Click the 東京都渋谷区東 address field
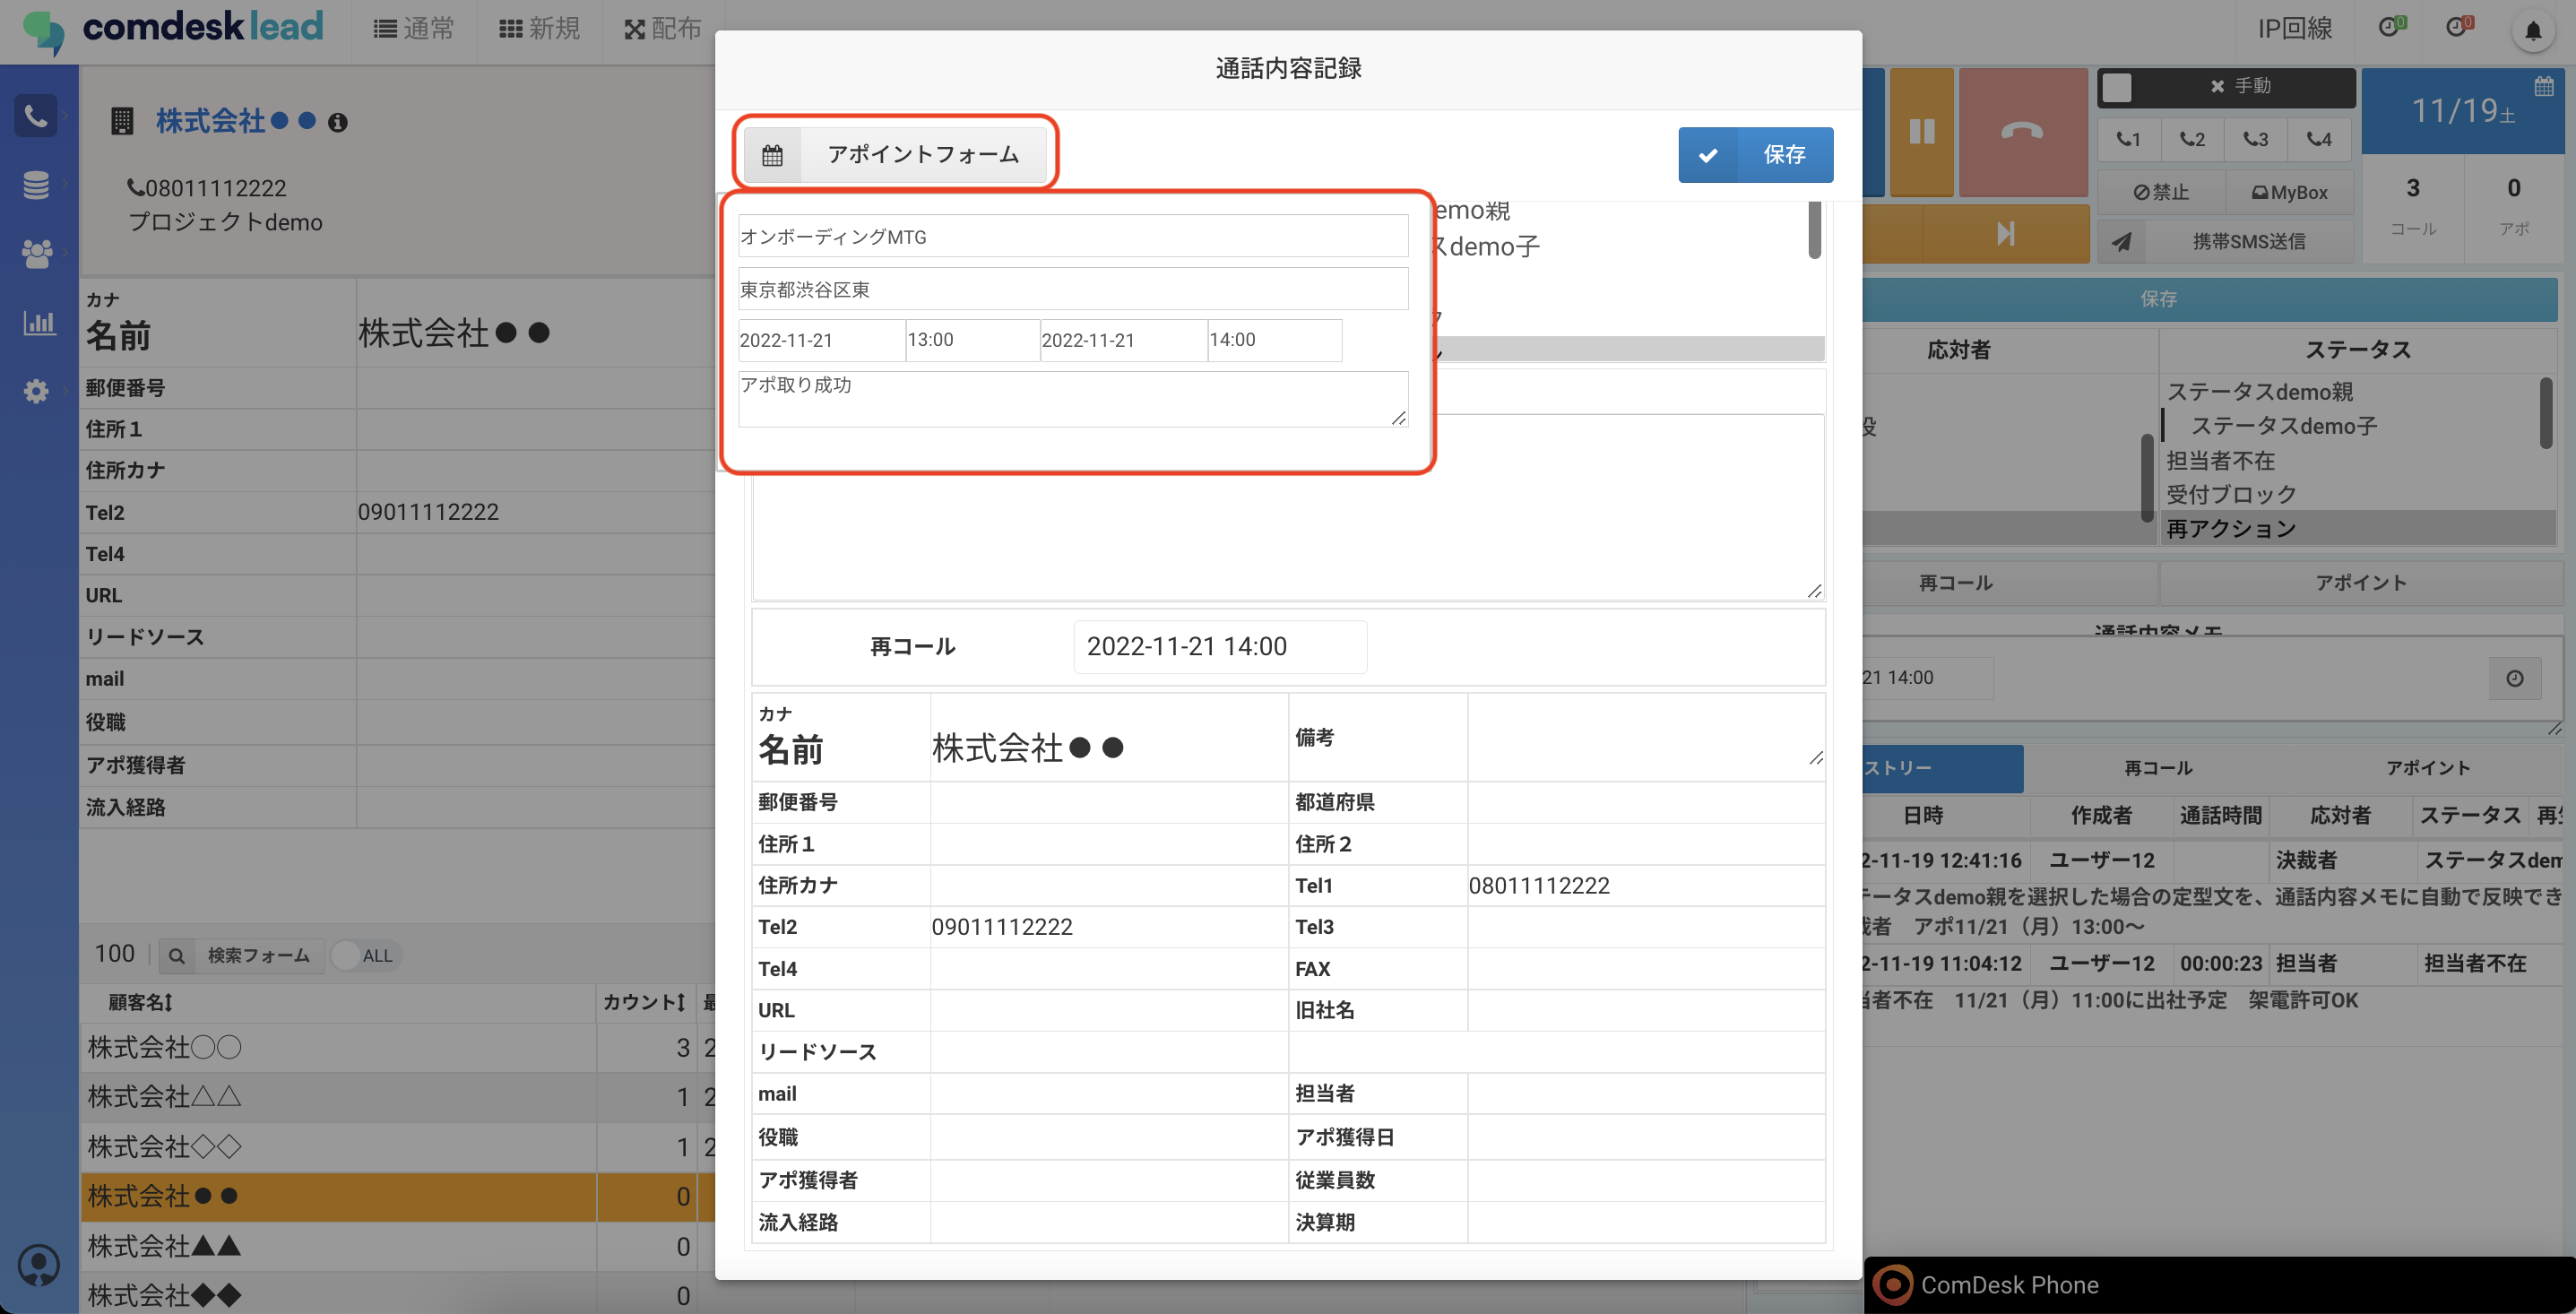Image resolution: width=2576 pixels, height=1314 pixels. click(1073, 290)
